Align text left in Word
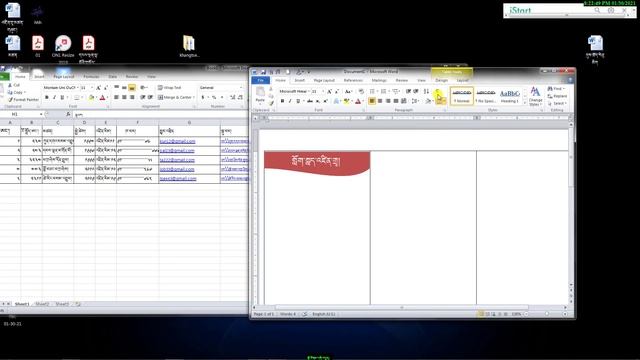 tap(372, 101)
